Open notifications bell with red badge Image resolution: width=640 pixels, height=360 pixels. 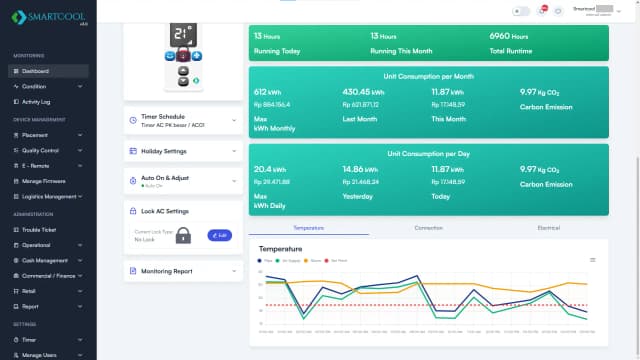[542, 11]
